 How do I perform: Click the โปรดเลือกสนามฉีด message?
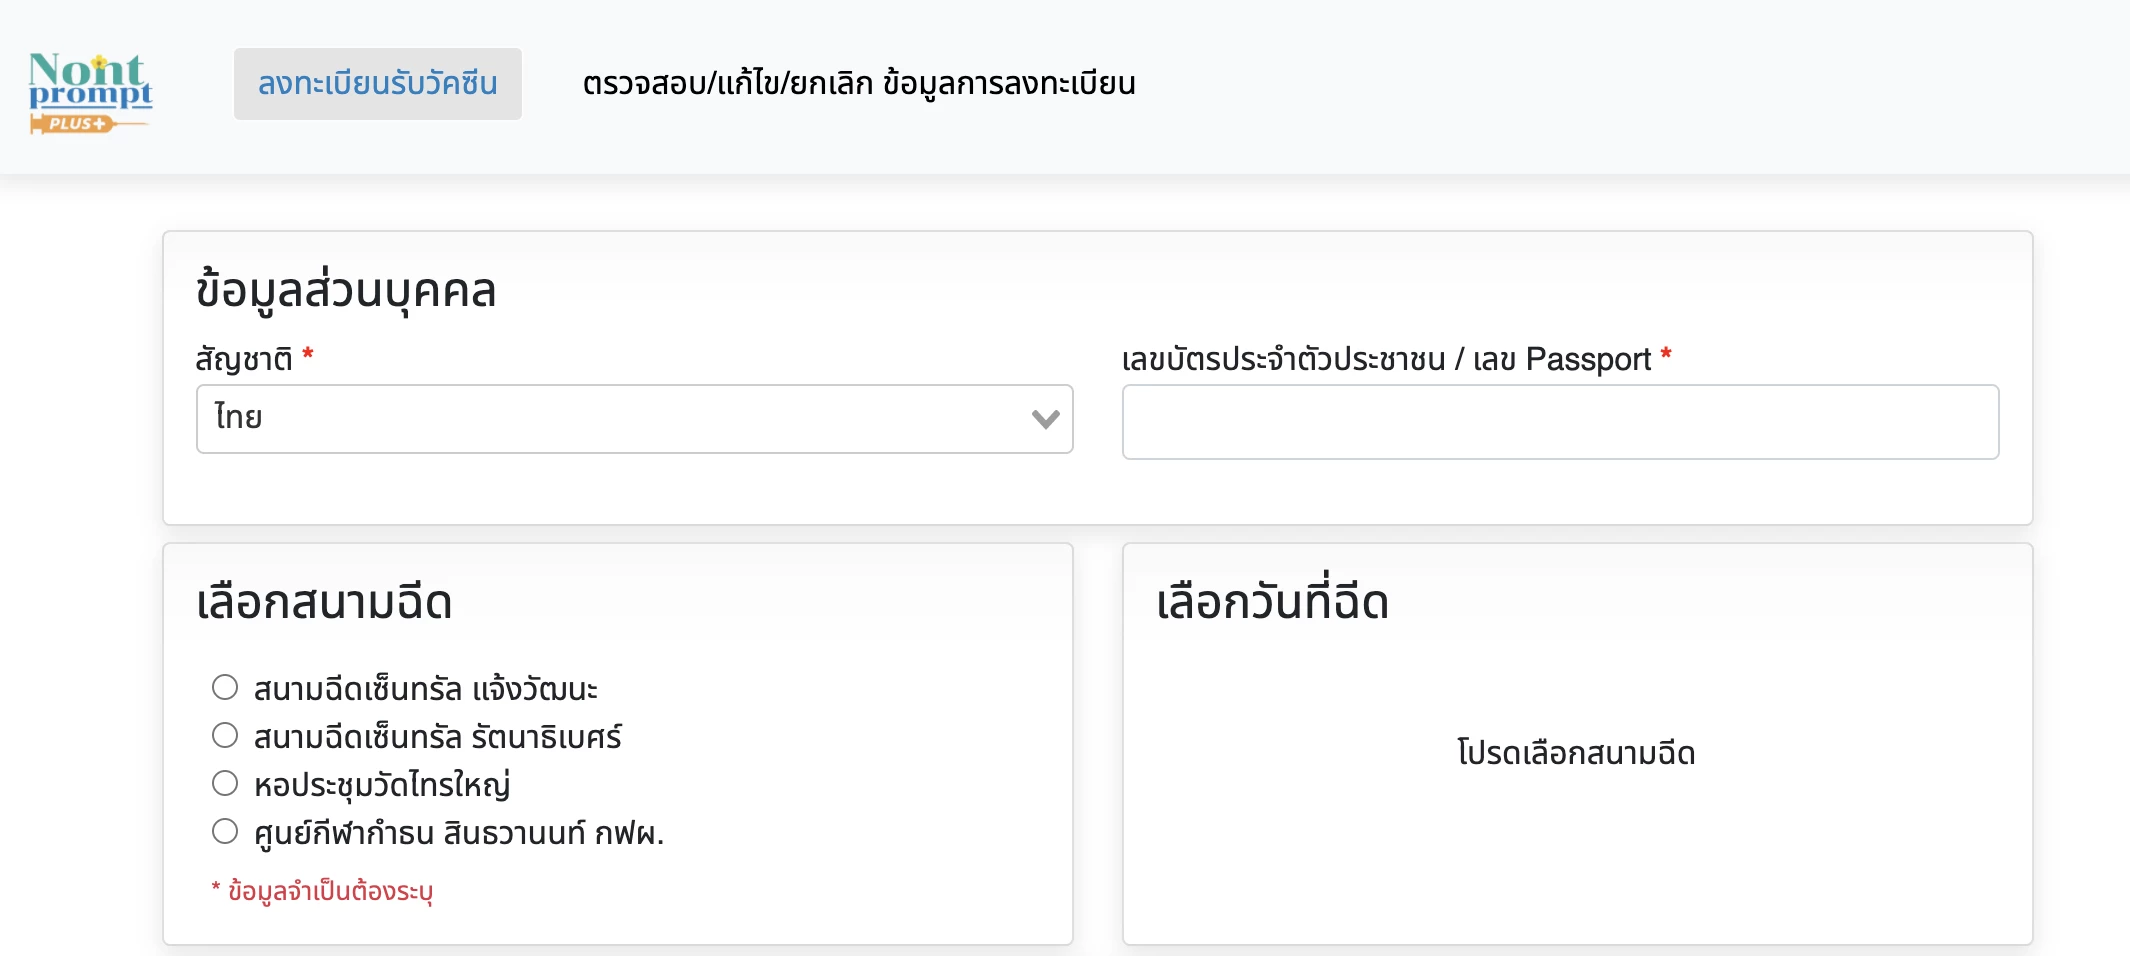coord(1577,753)
